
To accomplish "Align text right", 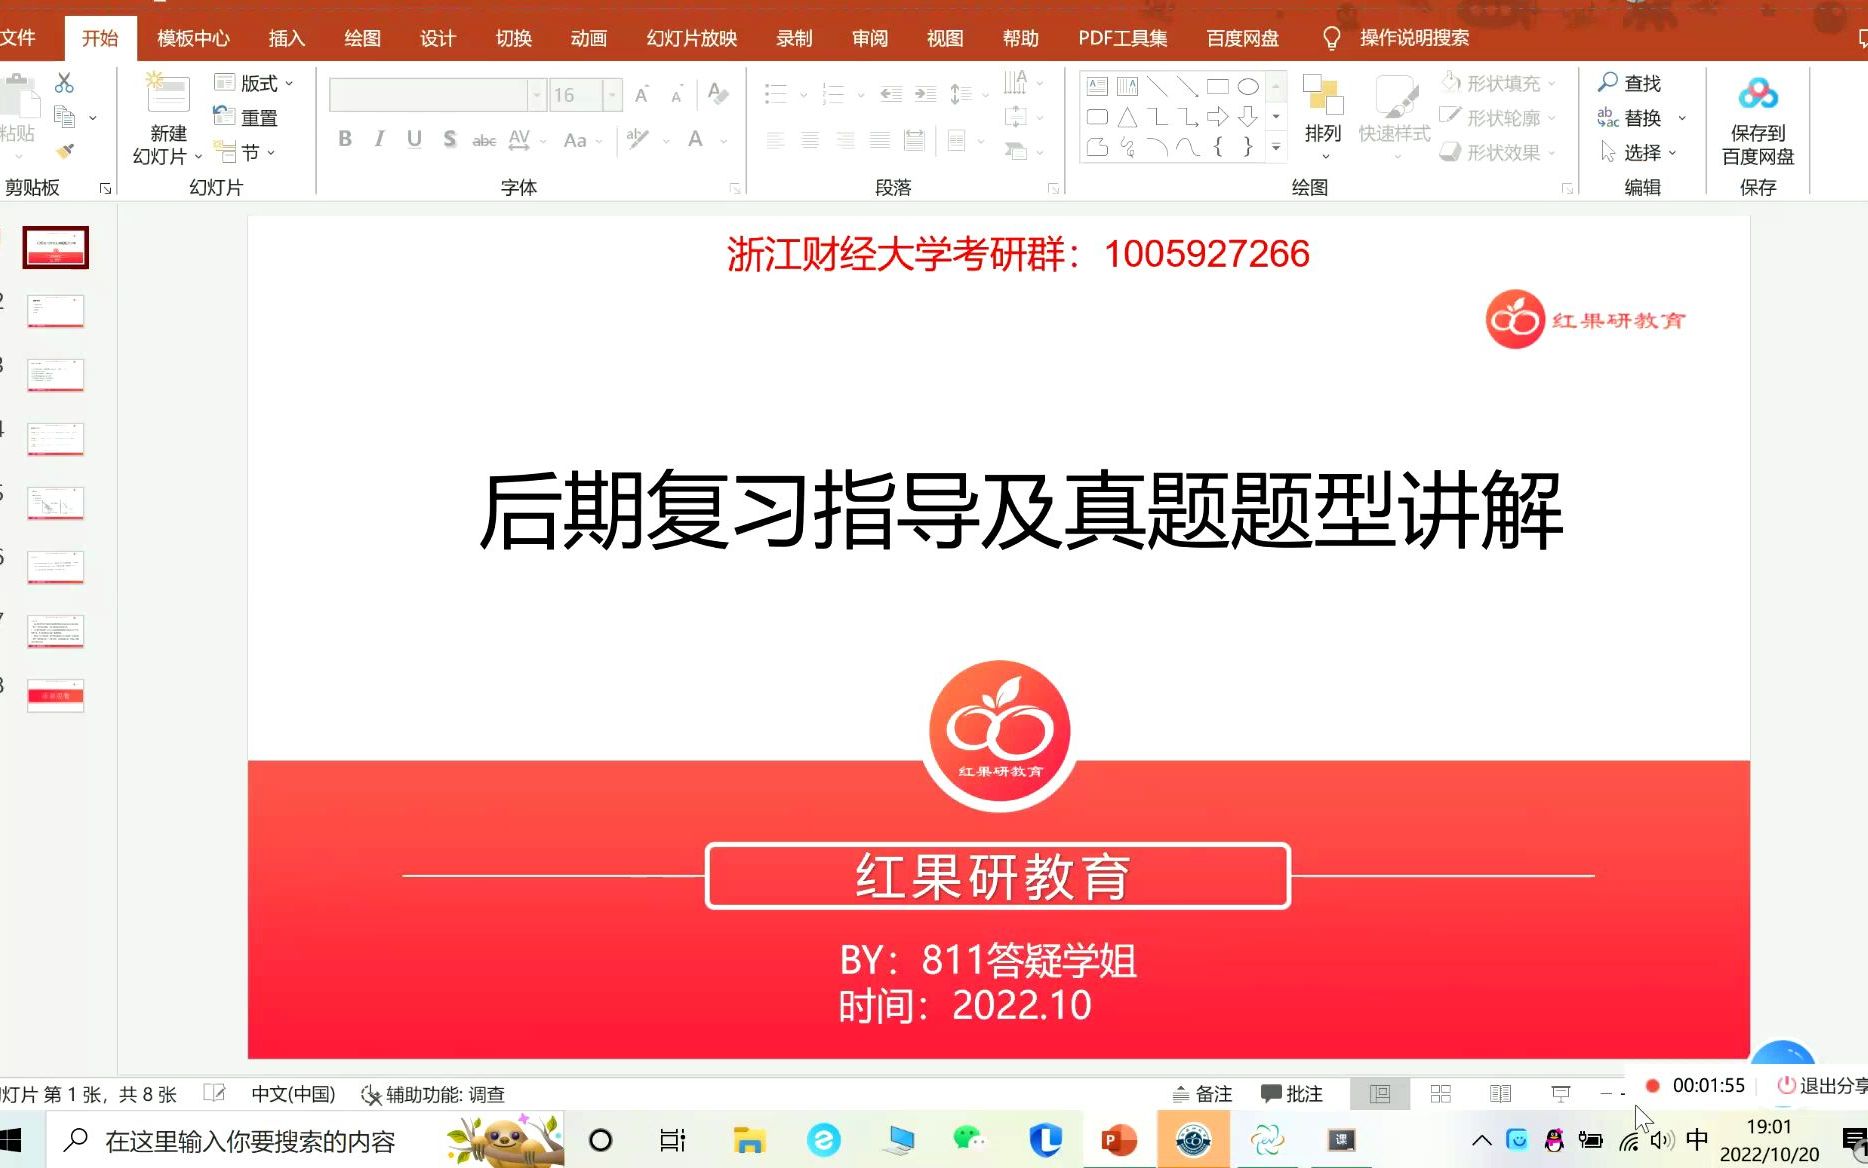I will point(845,141).
